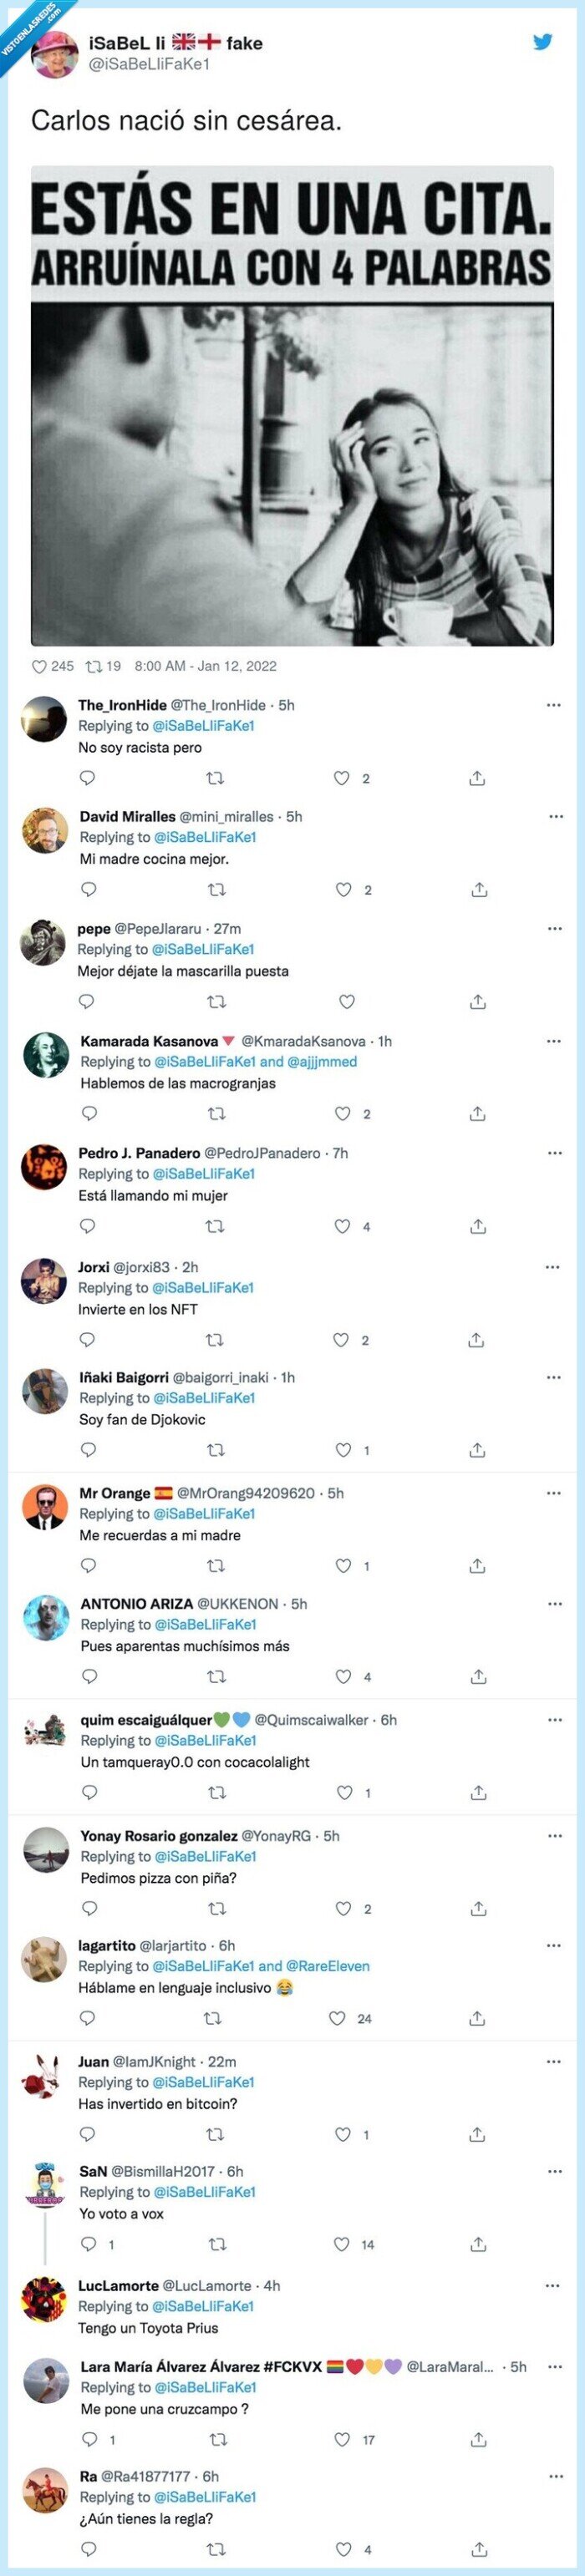Screen dimensions: 585x2576
Task: Reply to The_IronHide's comment
Action: click(x=87, y=778)
